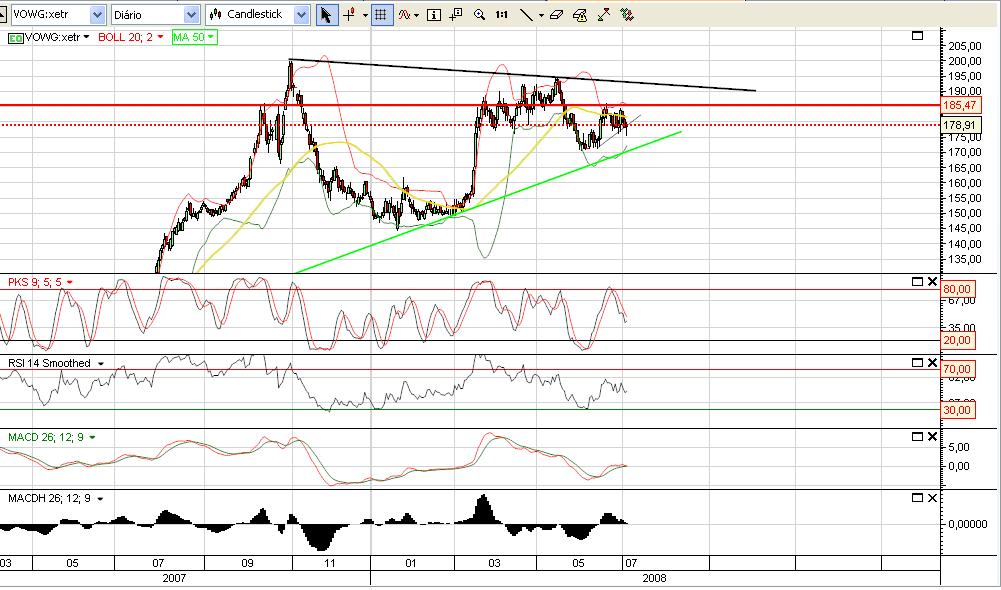Select the arrow pointer tool

(x=326, y=14)
